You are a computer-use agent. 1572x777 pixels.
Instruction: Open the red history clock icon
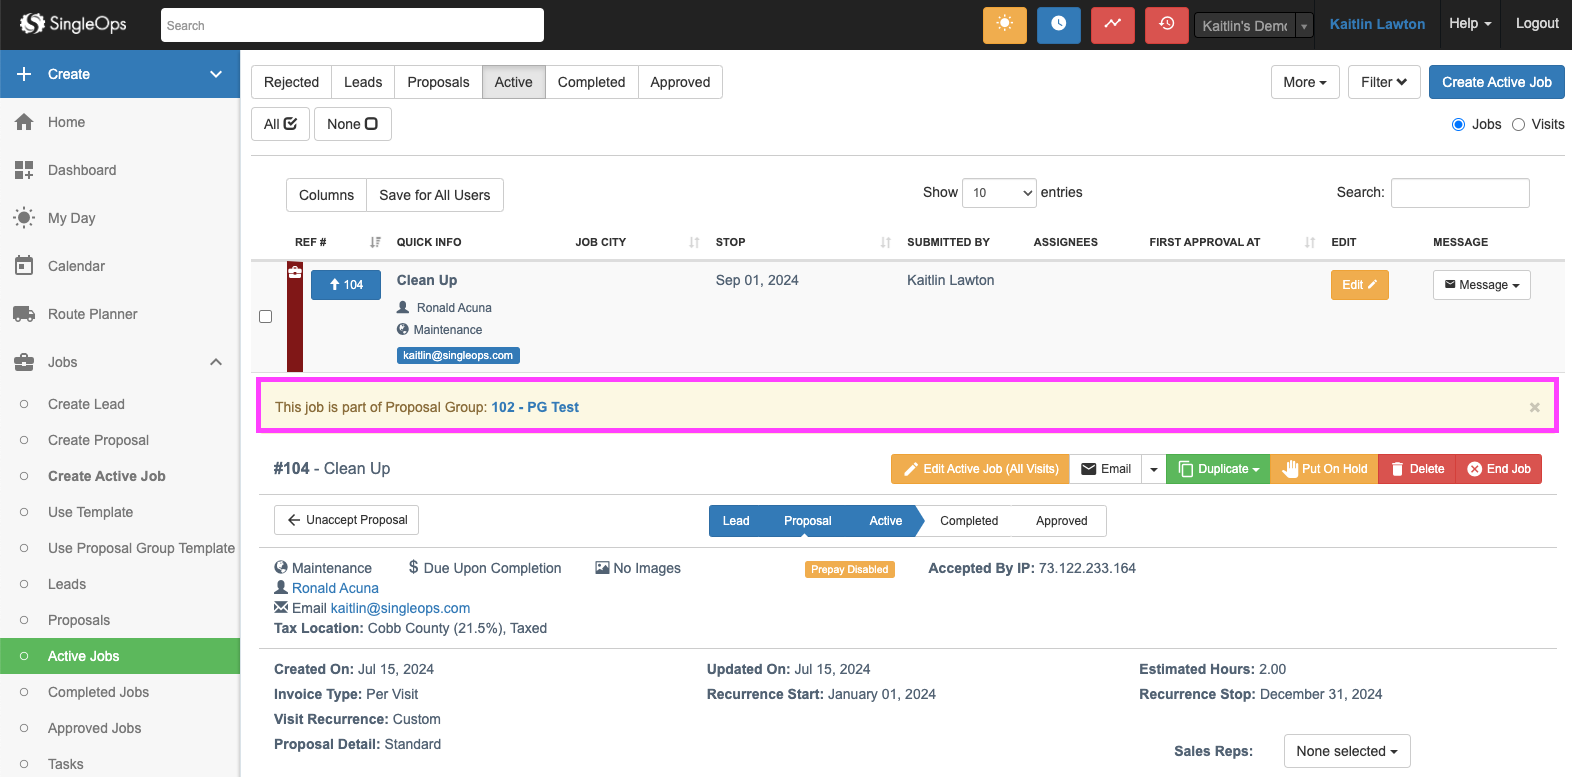[x=1166, y=25]
